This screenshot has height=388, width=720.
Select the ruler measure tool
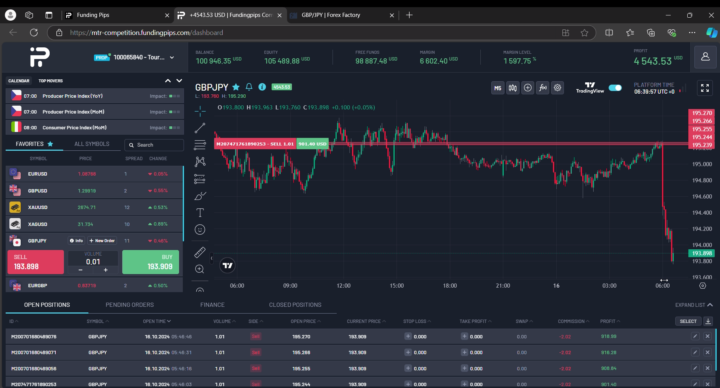pos(200,252)
